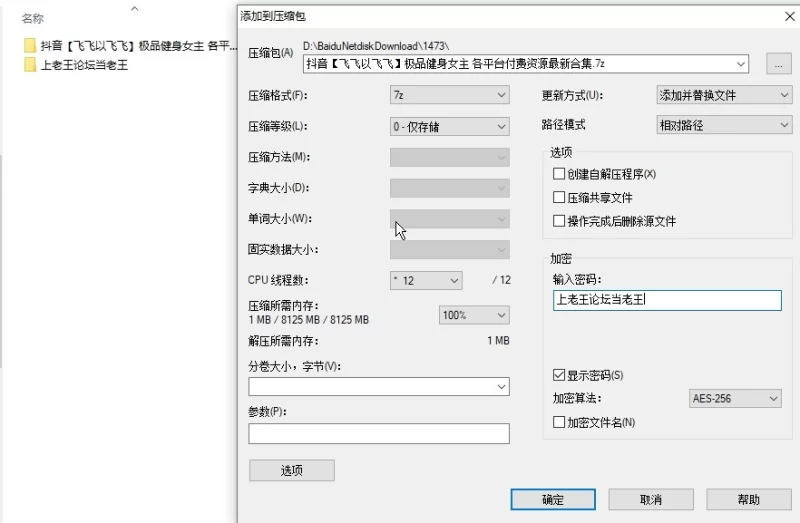
Task: Confirm with the 确定 button
Action: tap(553, 500)
